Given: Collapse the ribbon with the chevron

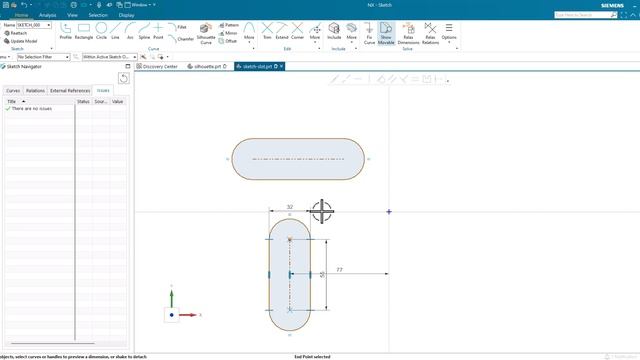Looking at the screenshot, I should pos(633,15).
